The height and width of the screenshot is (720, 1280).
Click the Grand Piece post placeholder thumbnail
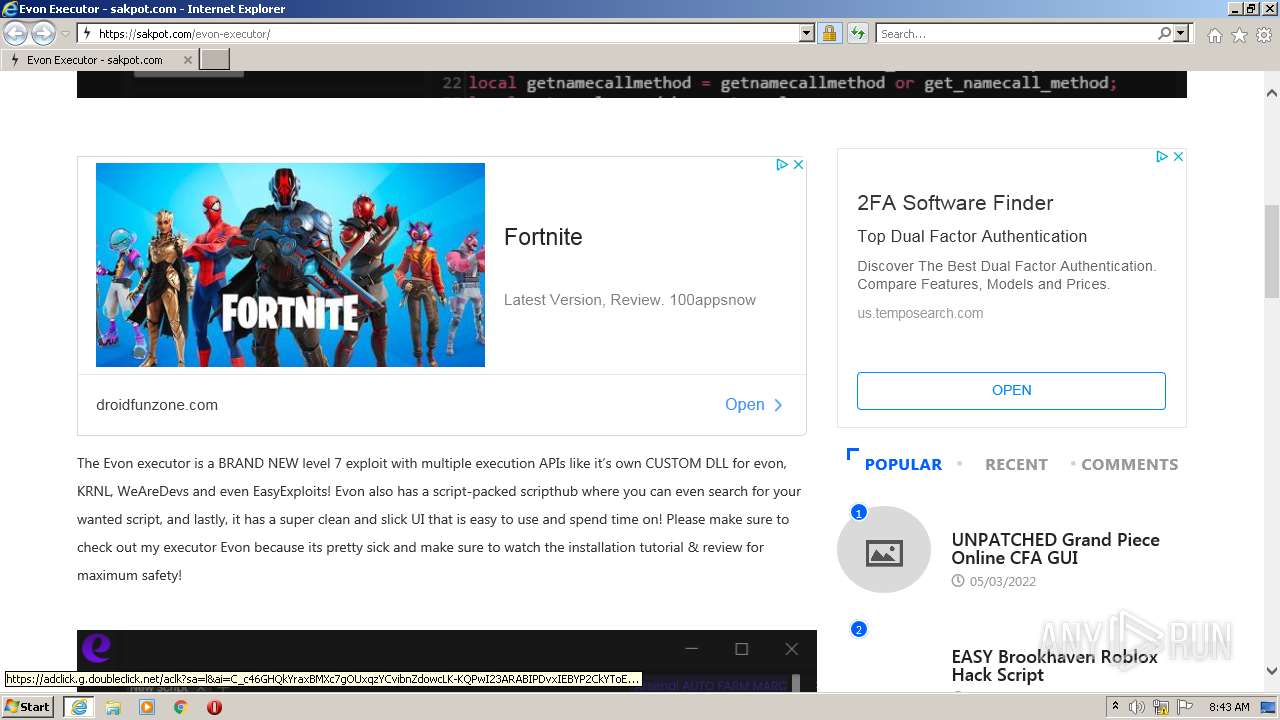point(884,551)
